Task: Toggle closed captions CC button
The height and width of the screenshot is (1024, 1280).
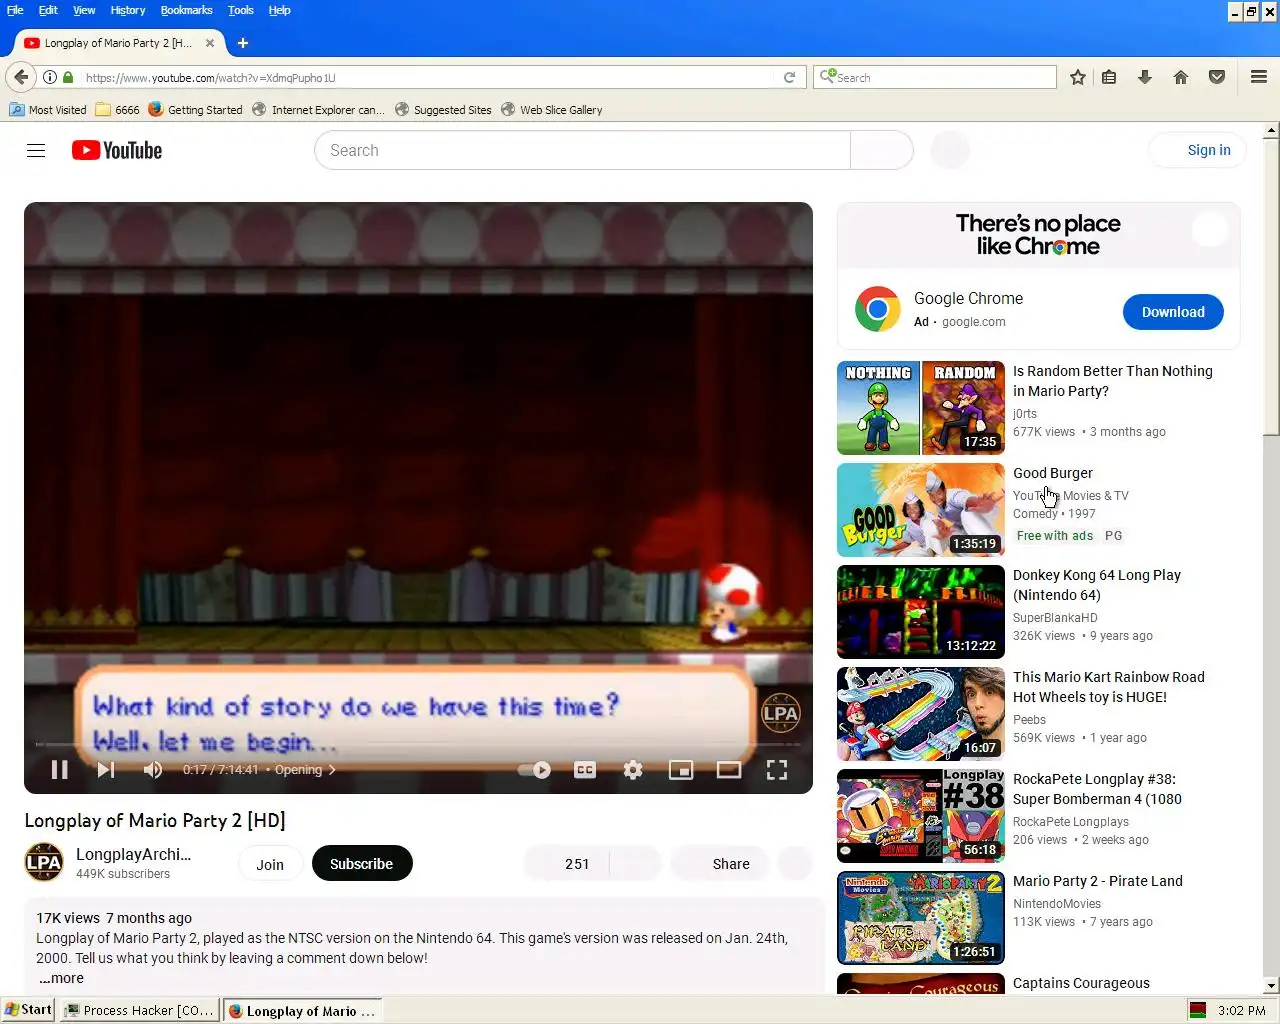Action: coord(585,769)
